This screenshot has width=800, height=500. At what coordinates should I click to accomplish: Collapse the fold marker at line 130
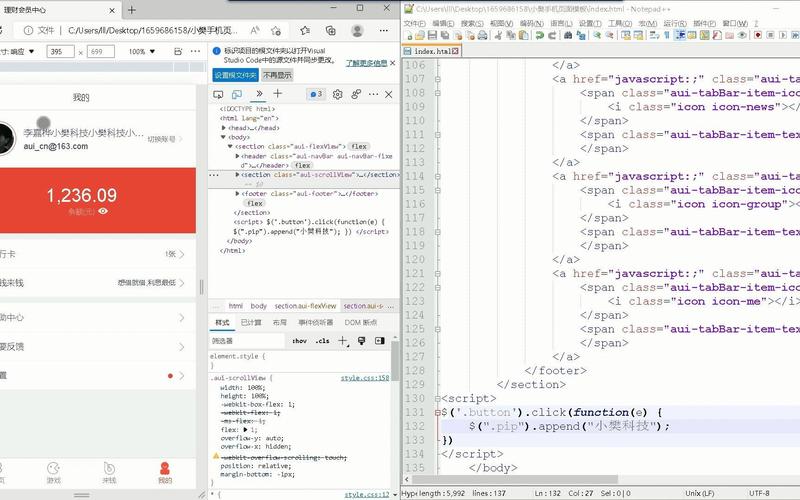438,398
